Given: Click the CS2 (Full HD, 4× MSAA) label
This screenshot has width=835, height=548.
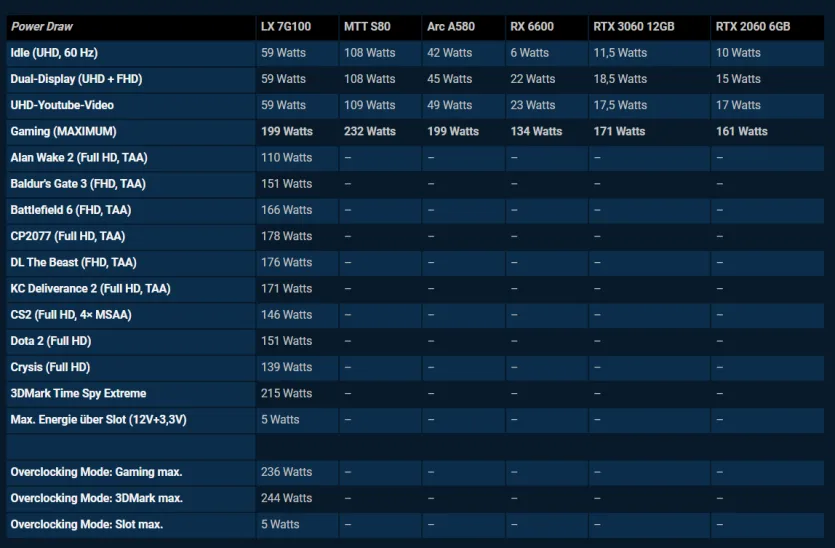Looking at the screenshot, I should [x=71, y=315].
